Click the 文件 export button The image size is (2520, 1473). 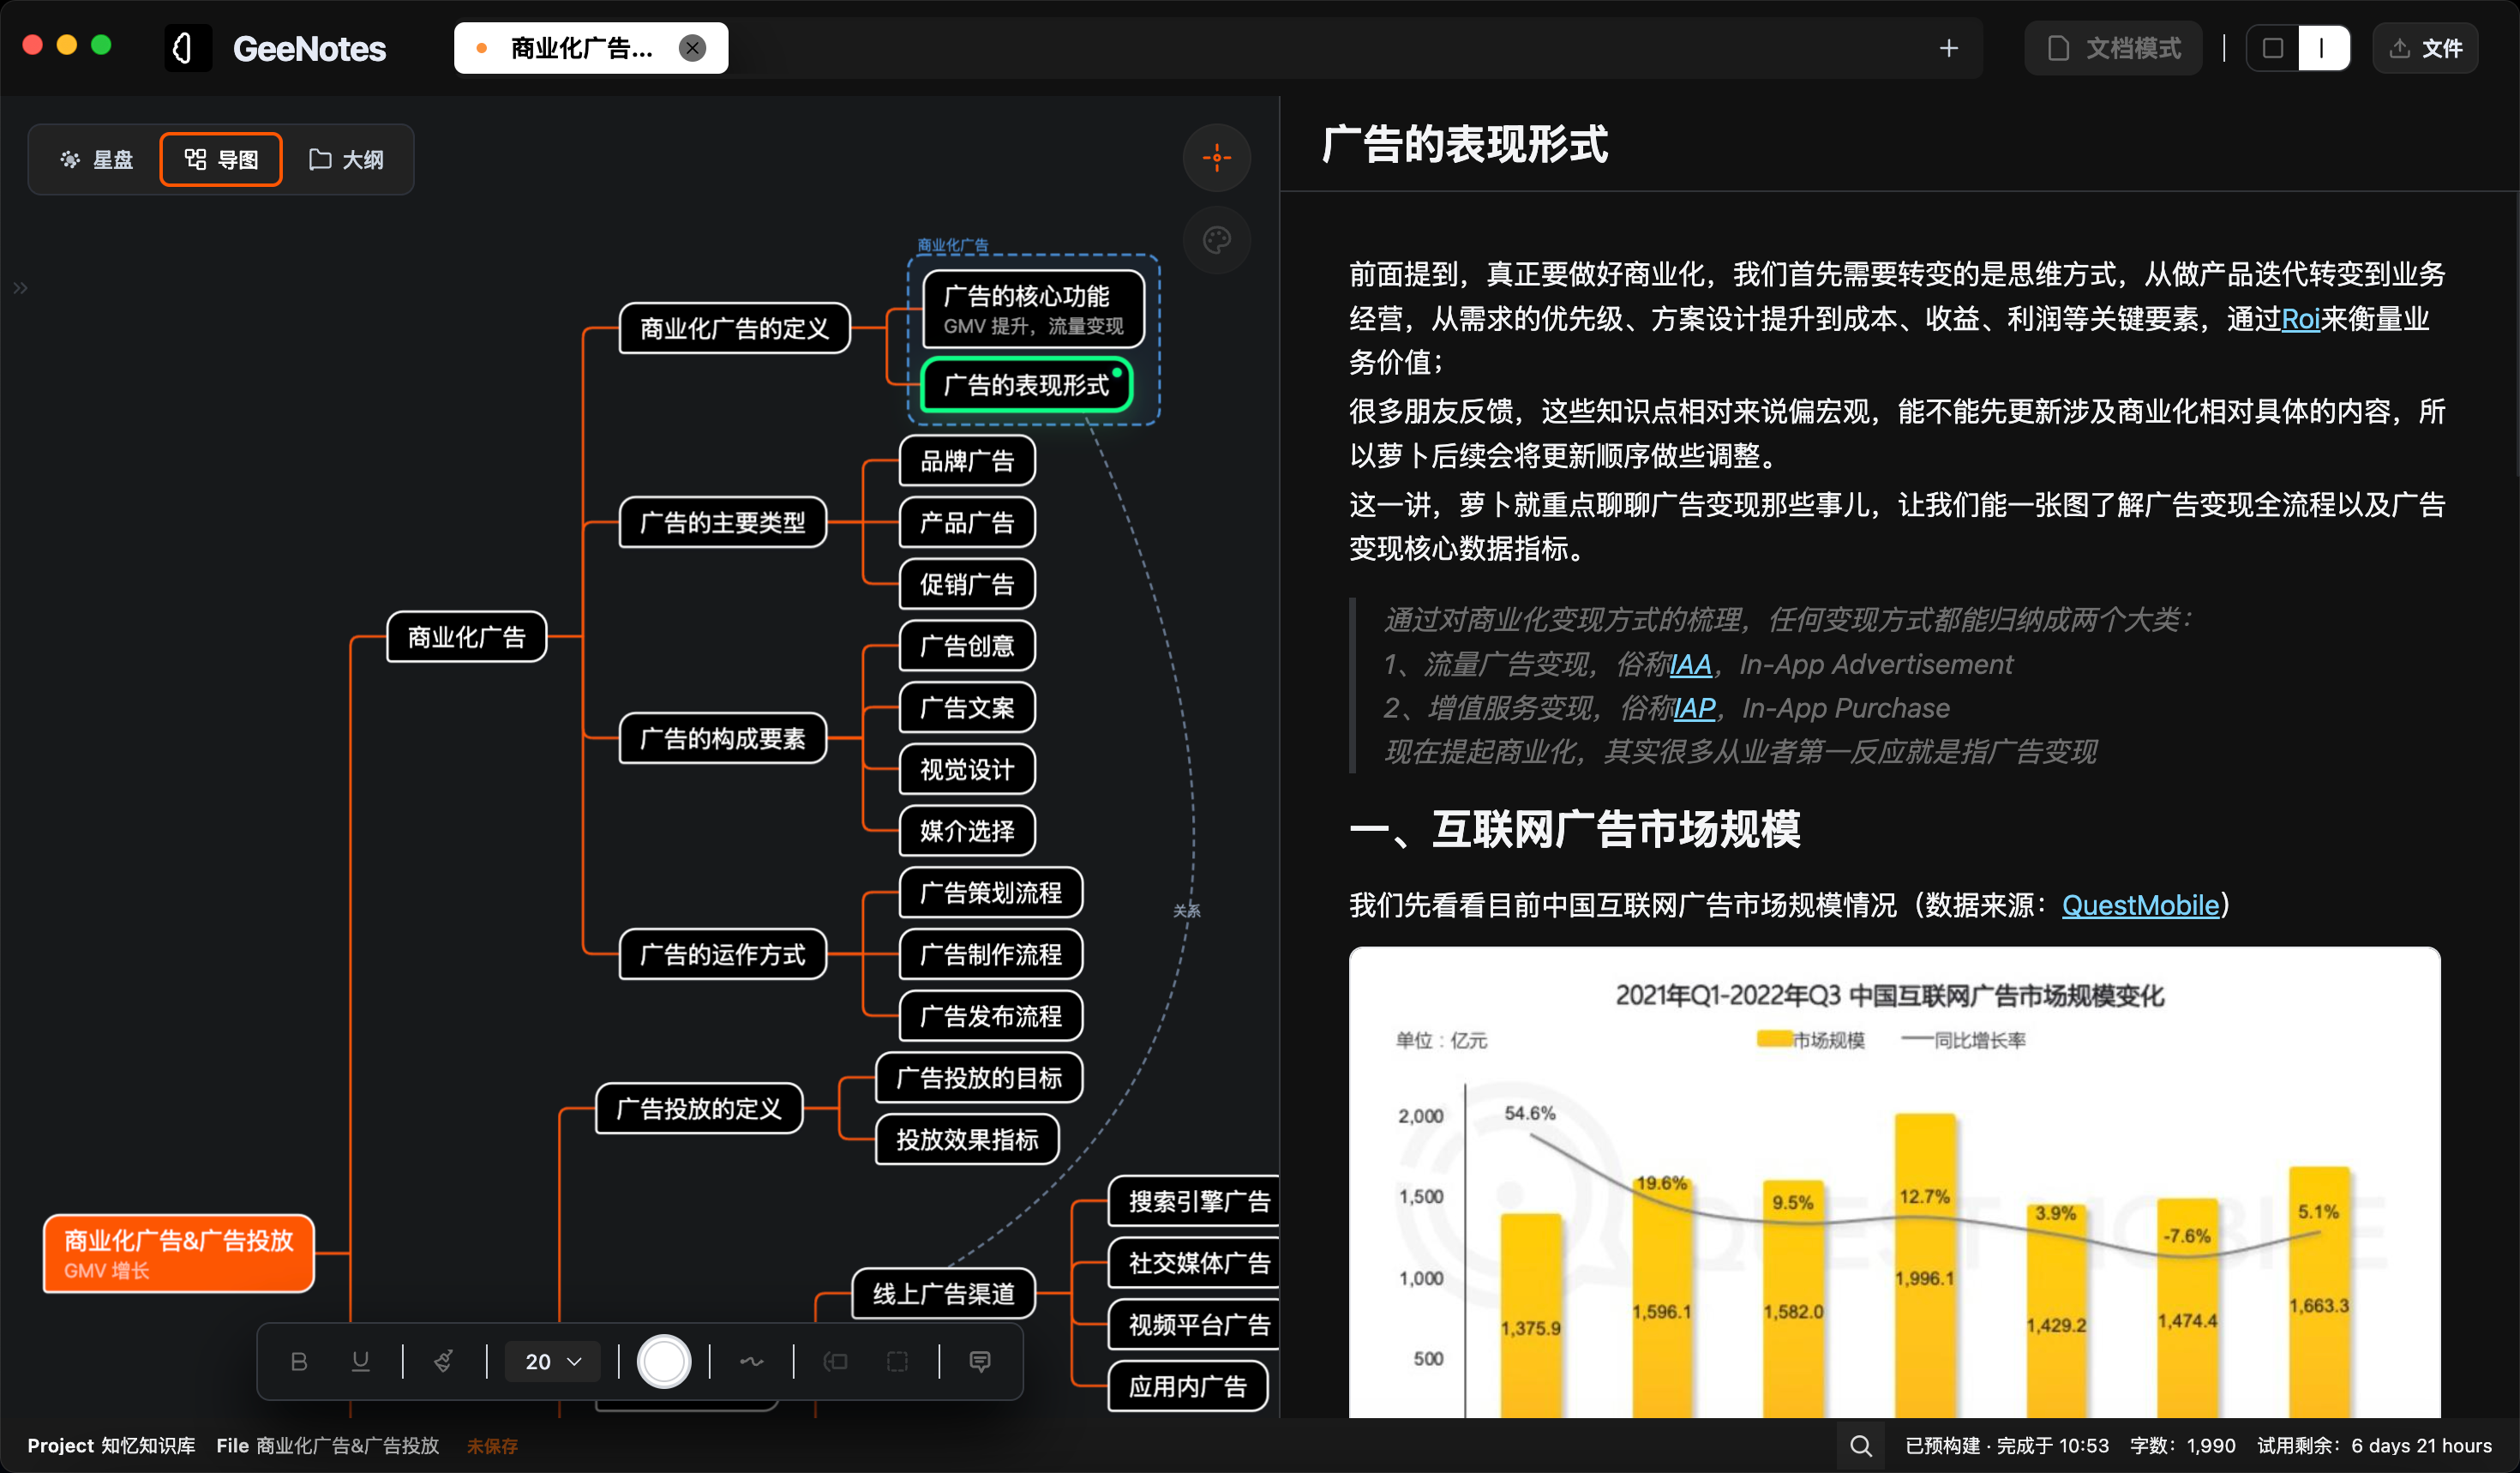tap(2425, 47)
